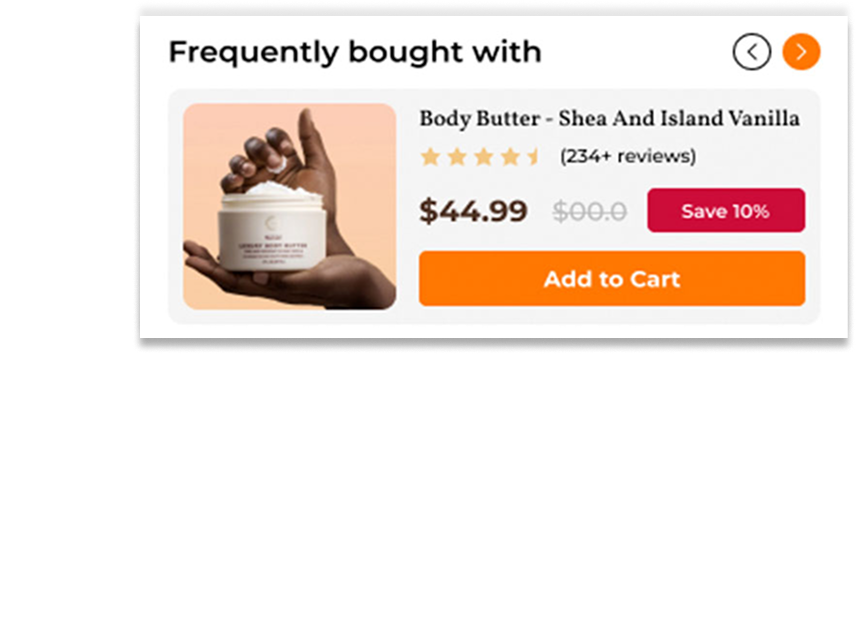
Task: Click the half-filled fifth rating star
Action: point(534,157)
